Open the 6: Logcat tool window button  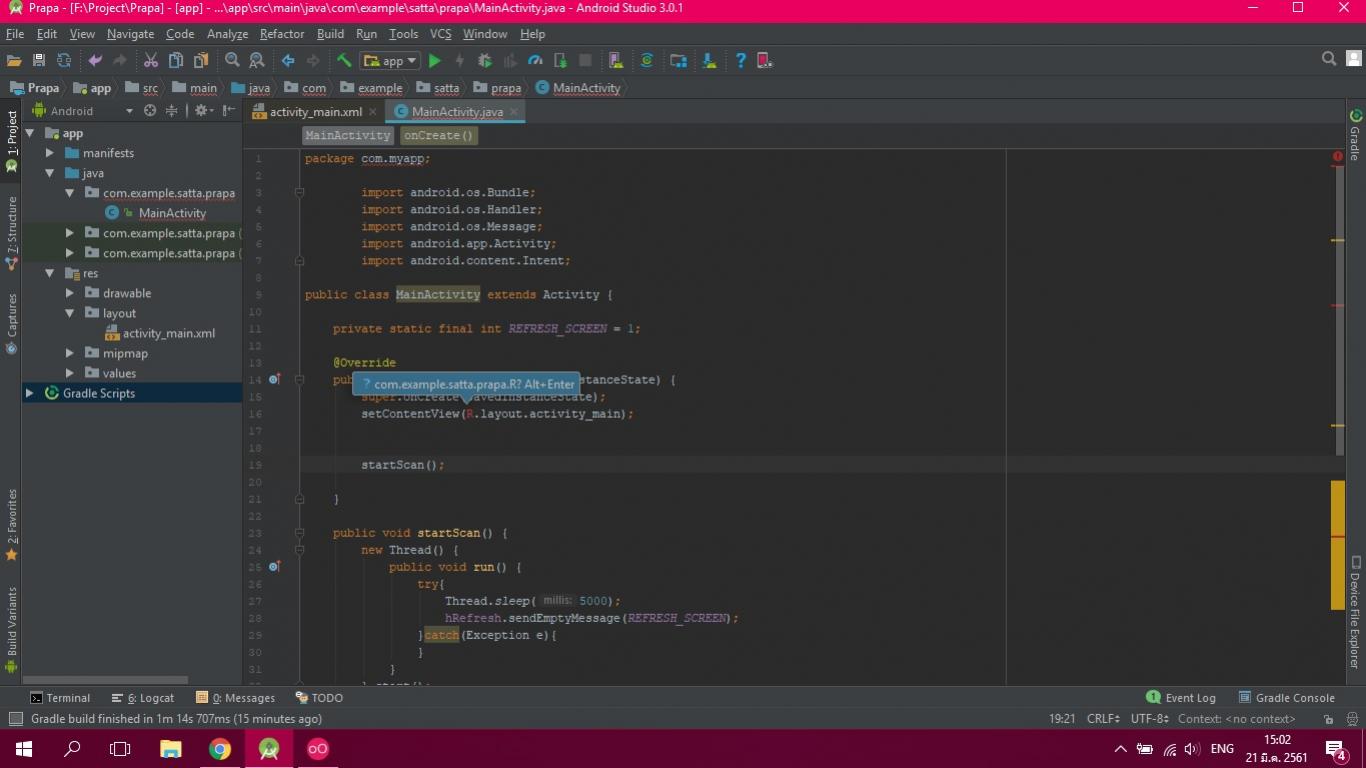click(143, 698)
